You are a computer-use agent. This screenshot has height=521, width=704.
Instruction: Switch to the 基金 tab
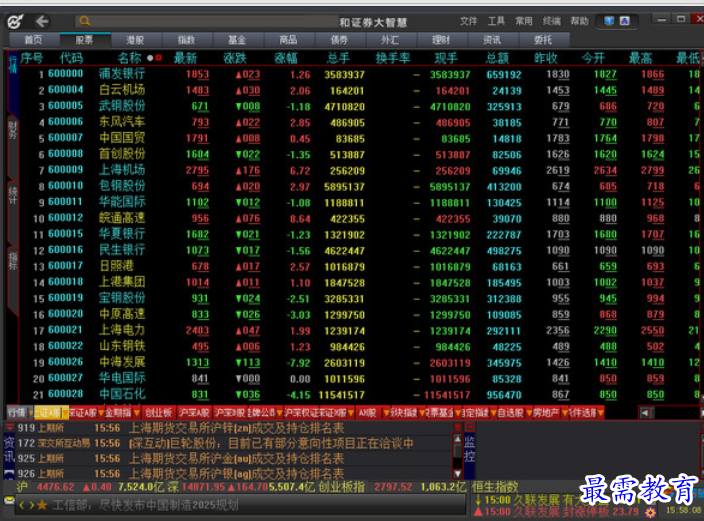click(x=237, y=40)
